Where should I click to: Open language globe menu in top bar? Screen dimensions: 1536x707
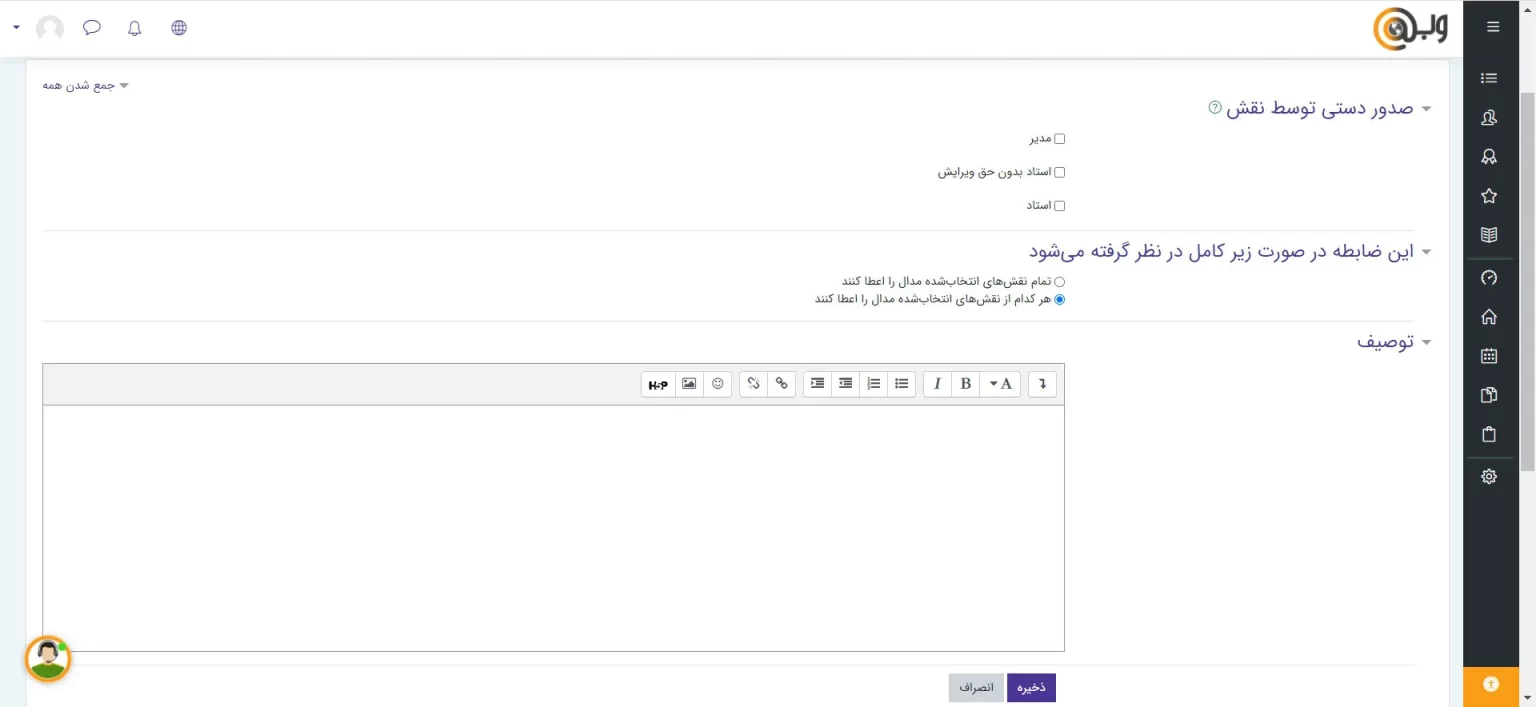(x=179, y=28)
